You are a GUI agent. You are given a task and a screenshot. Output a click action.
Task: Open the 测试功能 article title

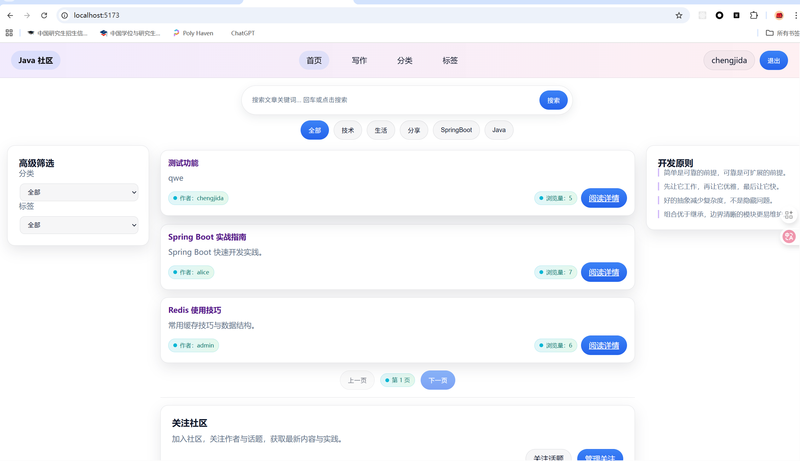[x=183, y=163]
